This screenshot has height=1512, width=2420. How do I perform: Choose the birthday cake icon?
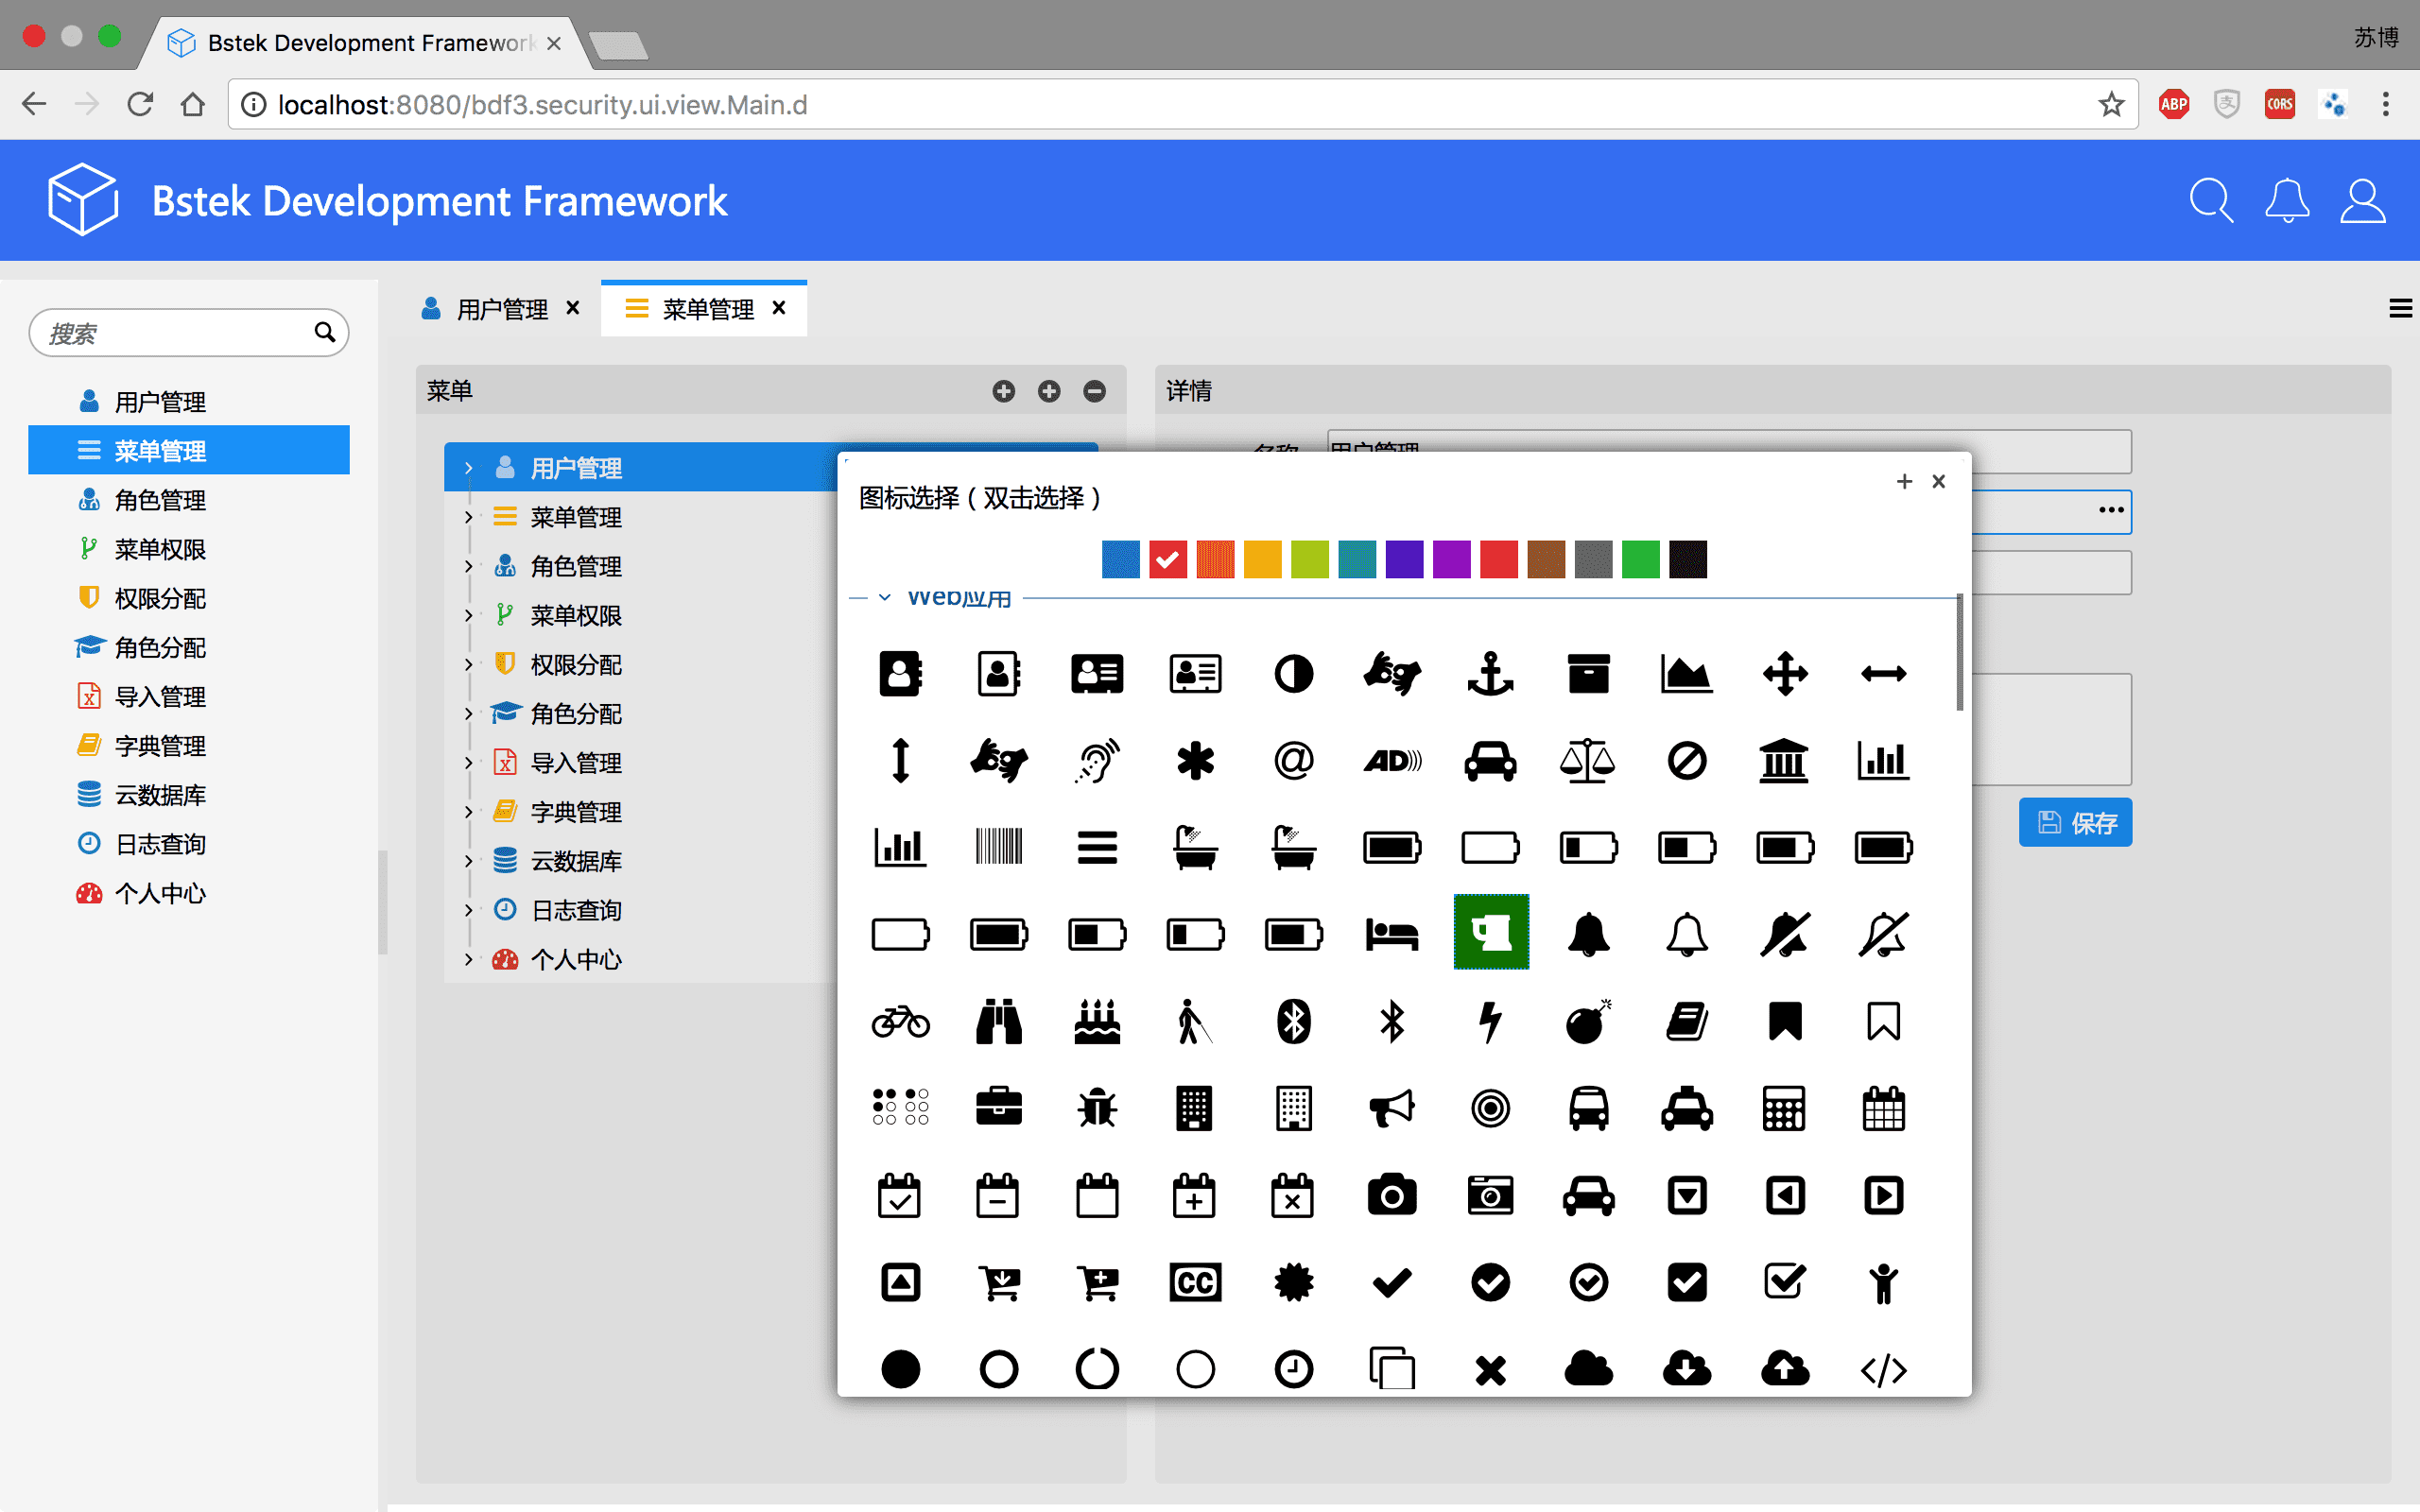coord(1097,1021)
